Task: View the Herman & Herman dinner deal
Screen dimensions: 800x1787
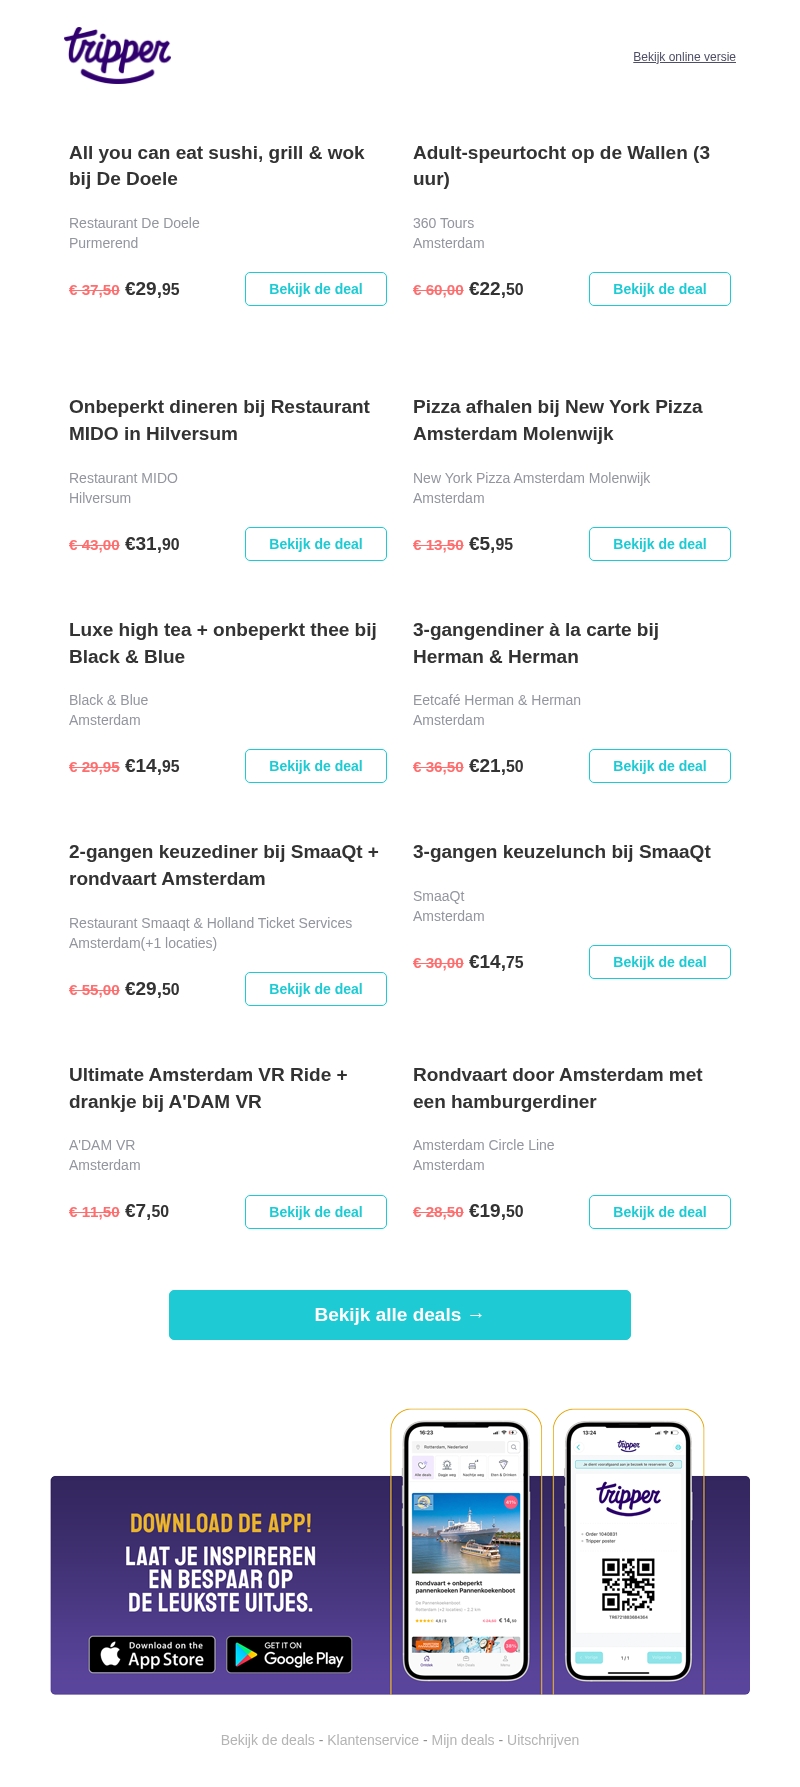Action: click(x=660, y=766)
